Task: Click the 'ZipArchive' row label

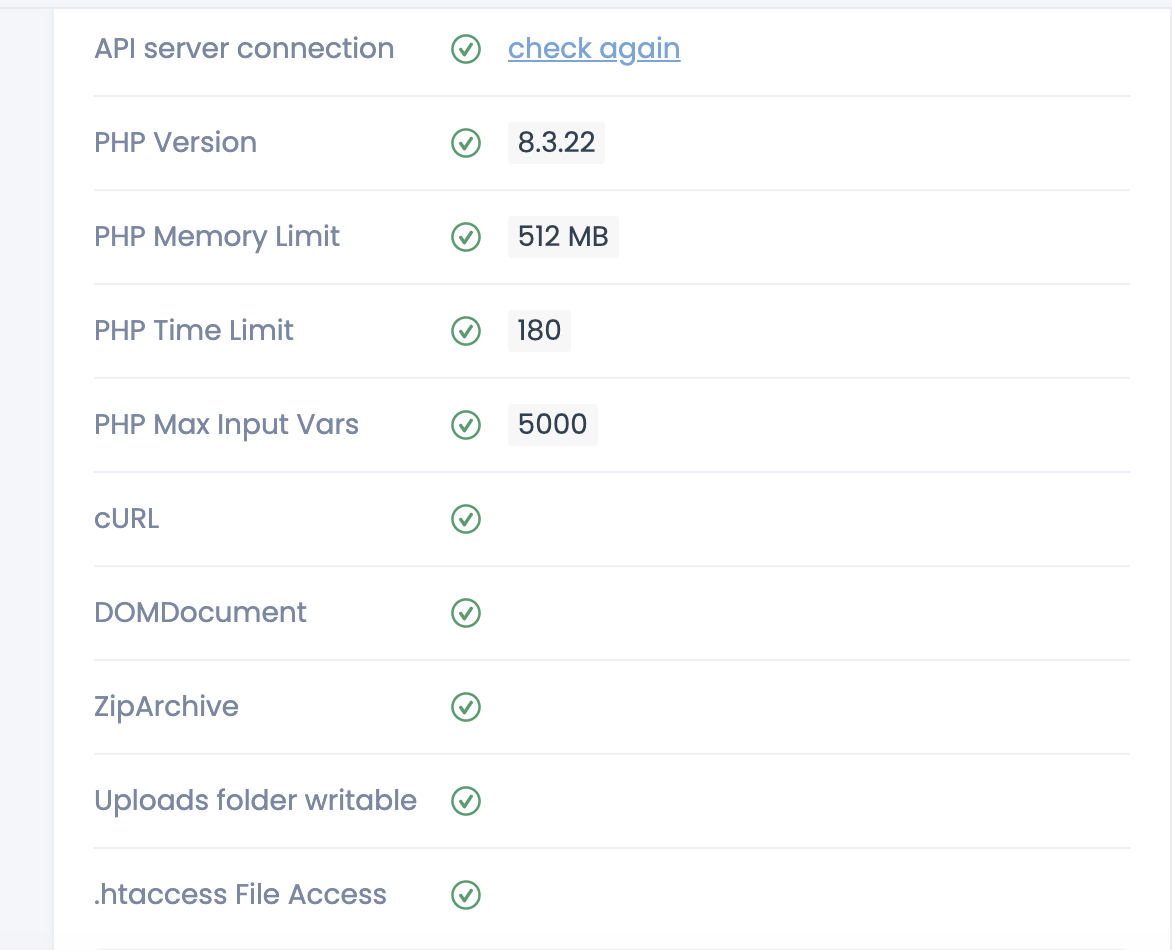Action: pyautogui.click(x=166, y=707)
